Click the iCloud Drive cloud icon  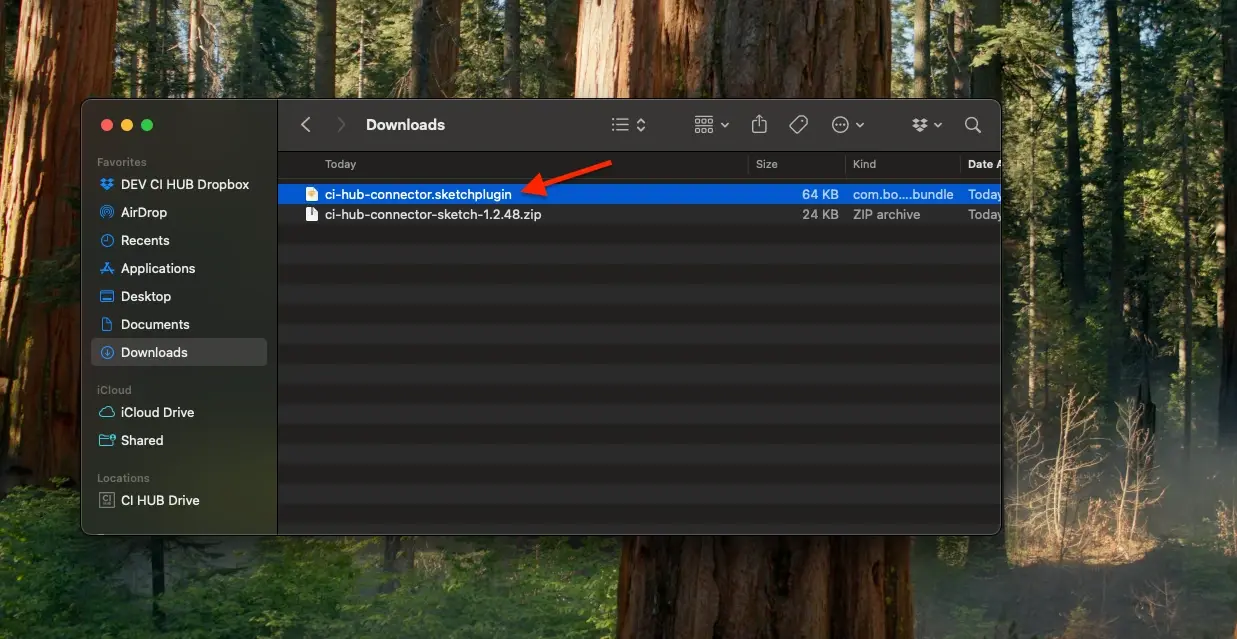107,412
